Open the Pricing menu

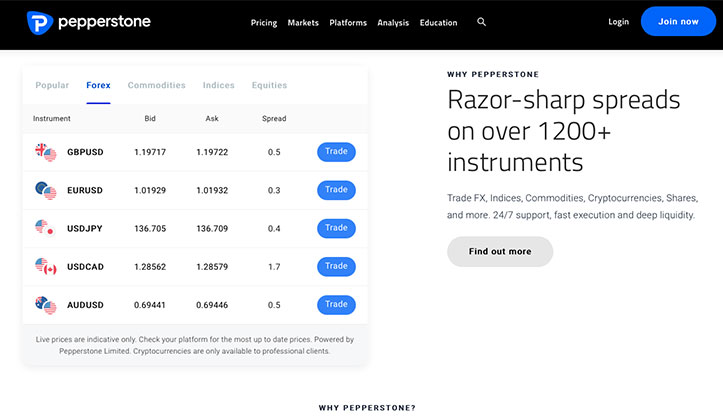click(x=264, y=23)
